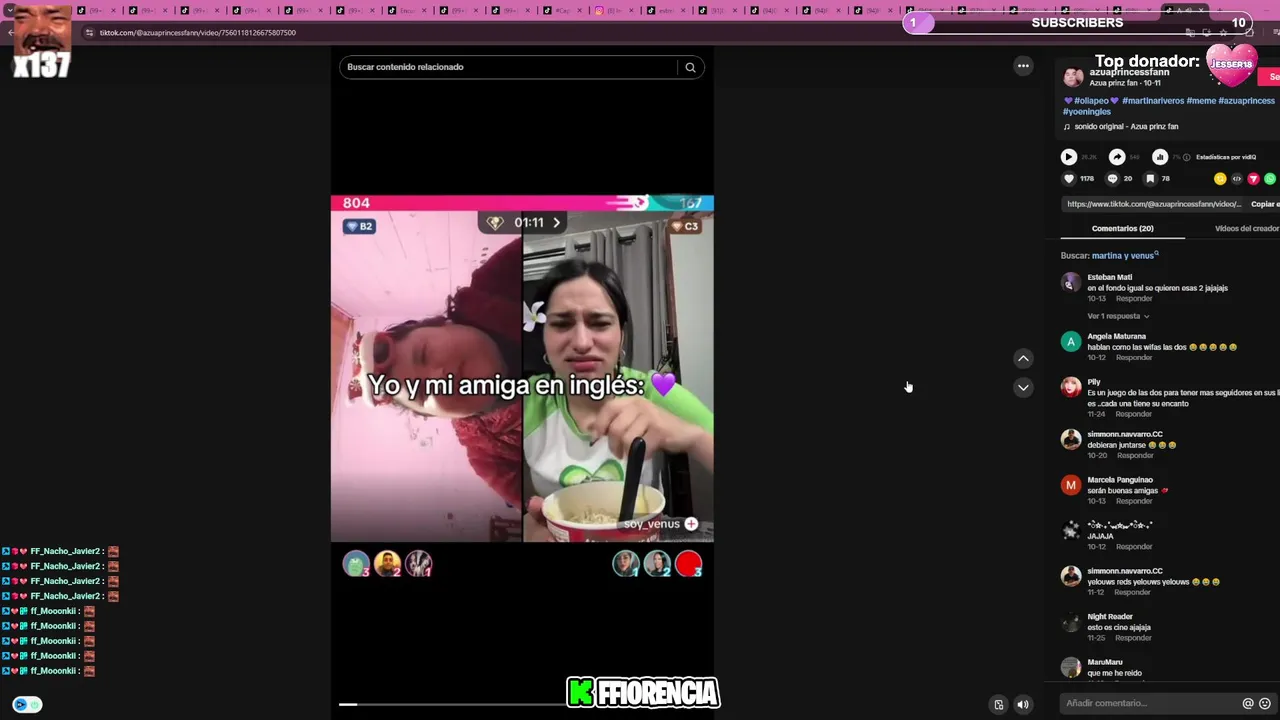Click the 'martina y venus' search suggestion
The height and width of the screenshot is (720, 1280).
(1123, 256)
